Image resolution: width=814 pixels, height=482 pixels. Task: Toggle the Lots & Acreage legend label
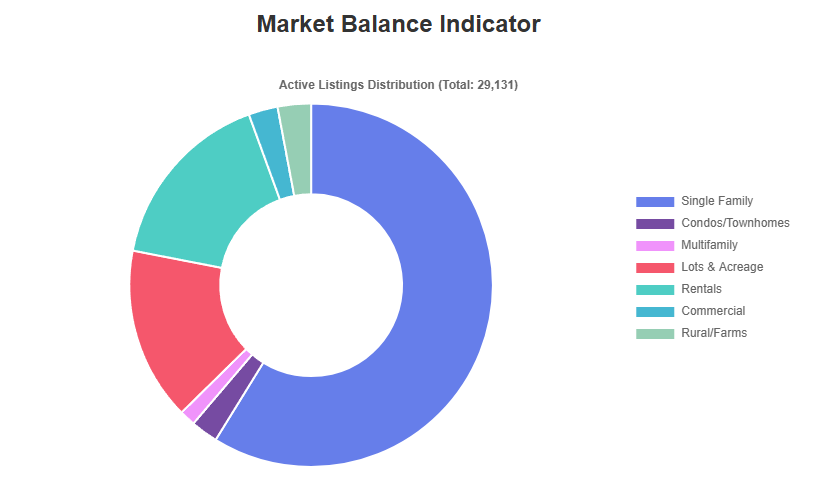722,267
